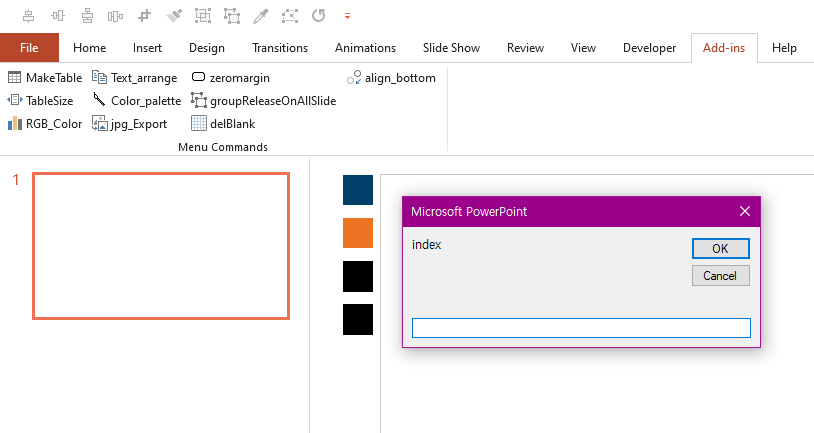Switch to the Insert tab
814x433 pixels.
[x=147, y=48]
